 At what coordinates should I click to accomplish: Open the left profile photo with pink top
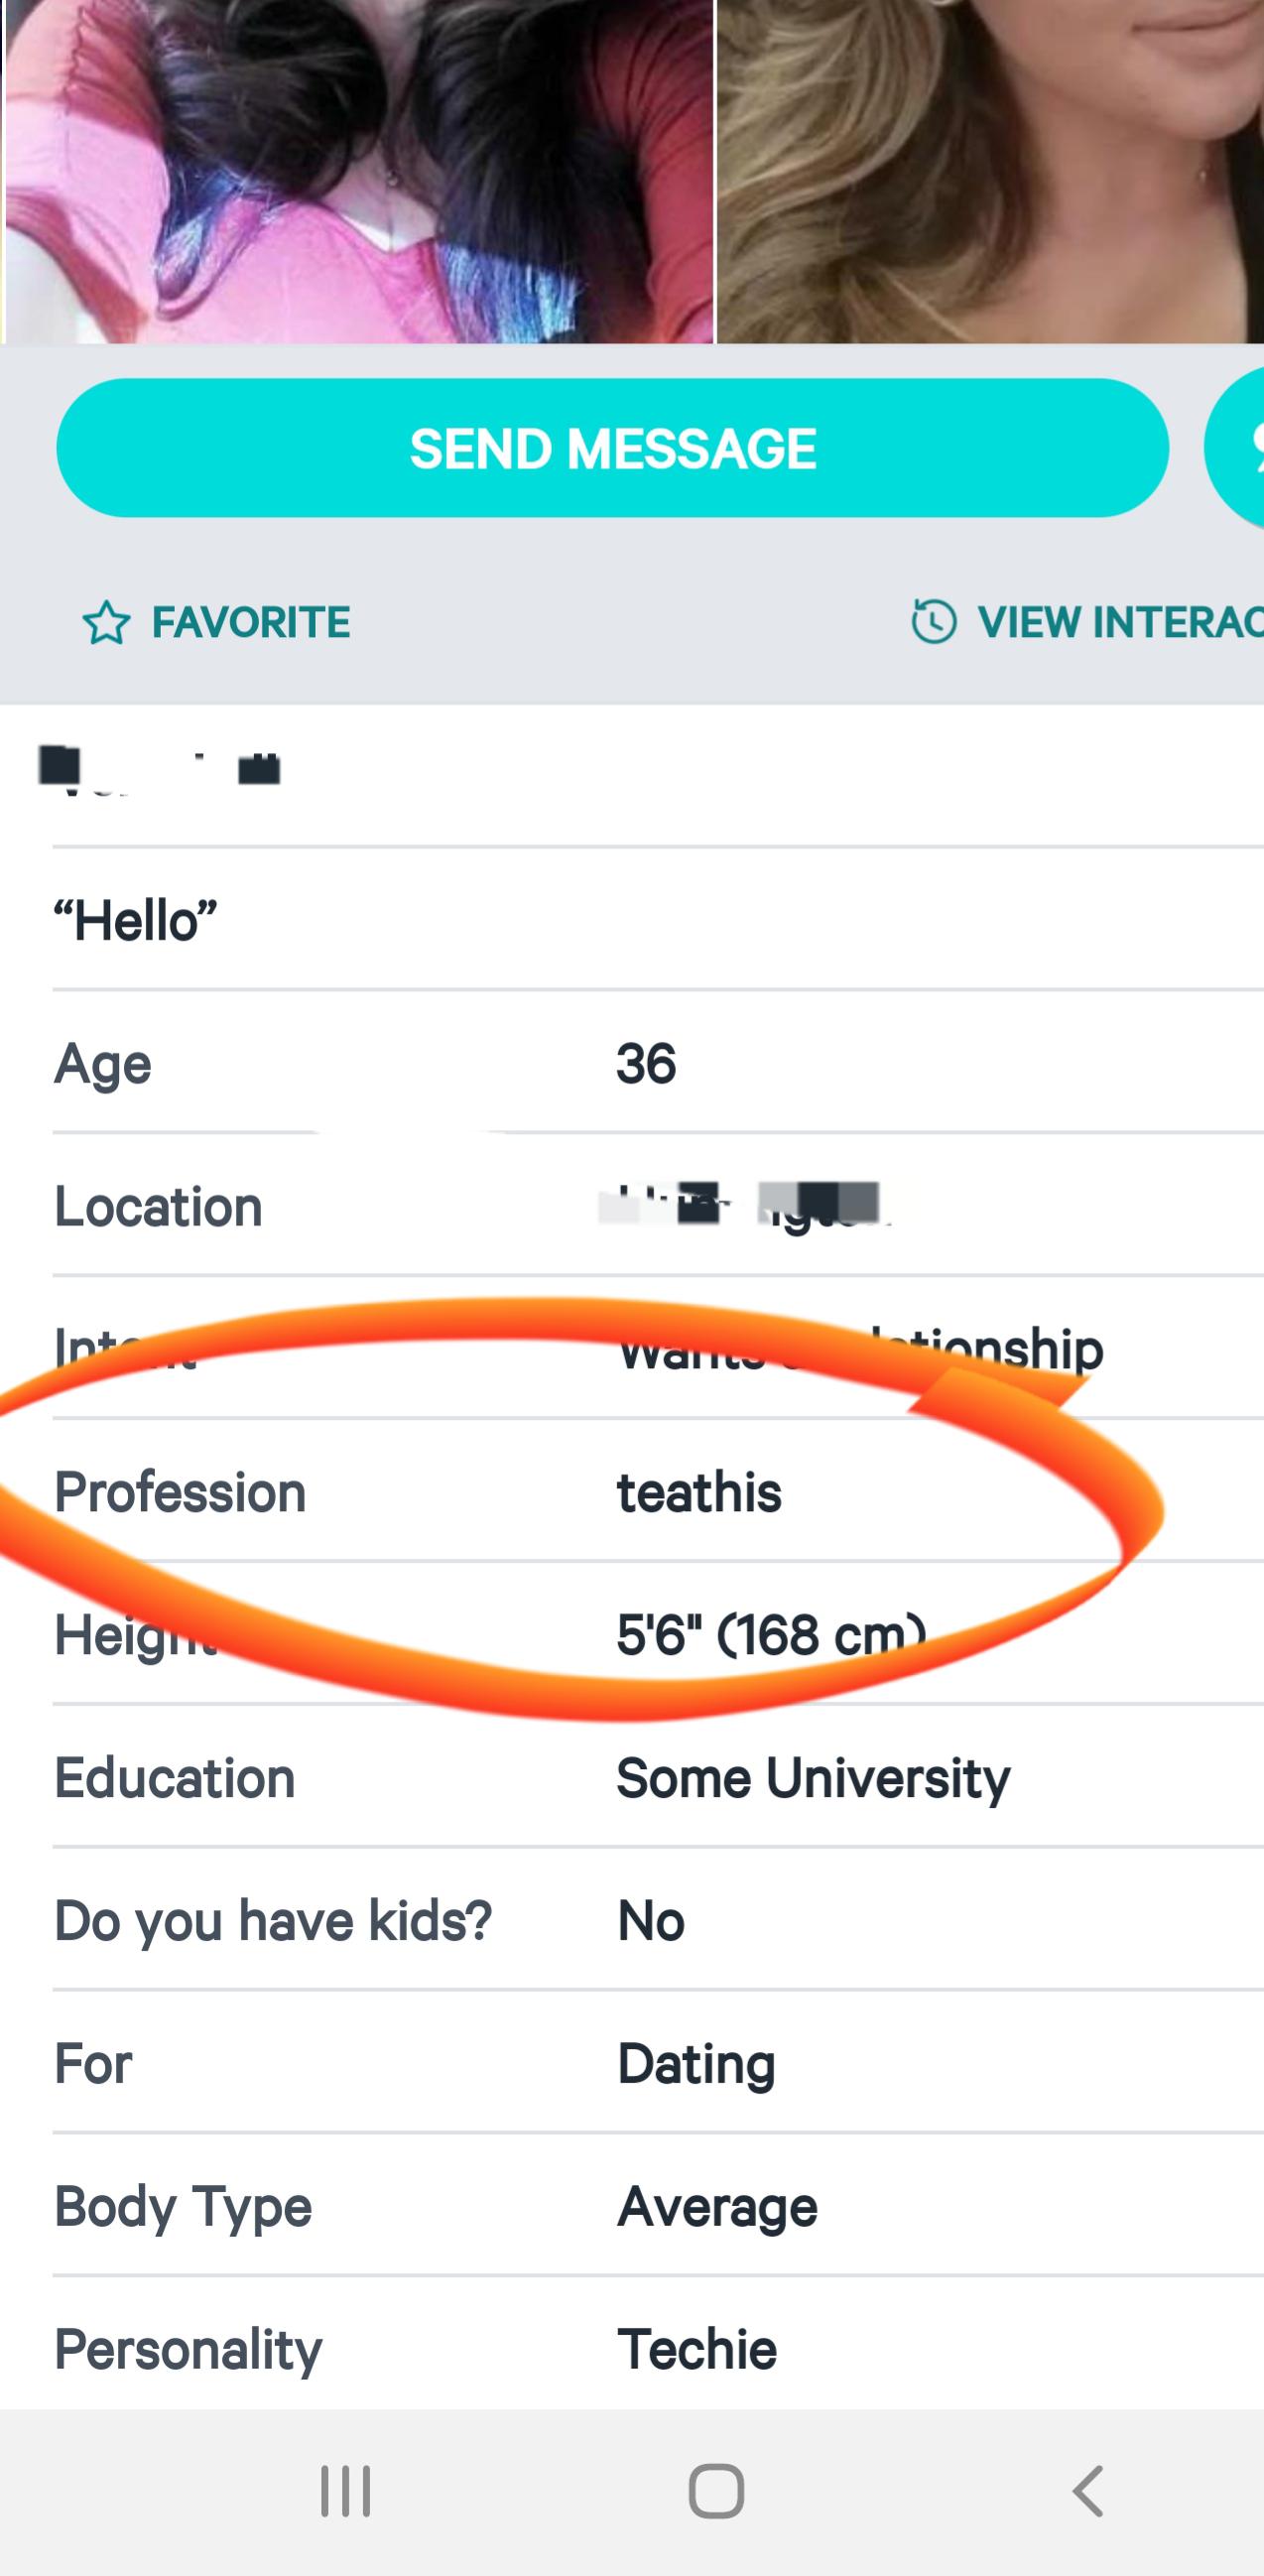[358, 170]
